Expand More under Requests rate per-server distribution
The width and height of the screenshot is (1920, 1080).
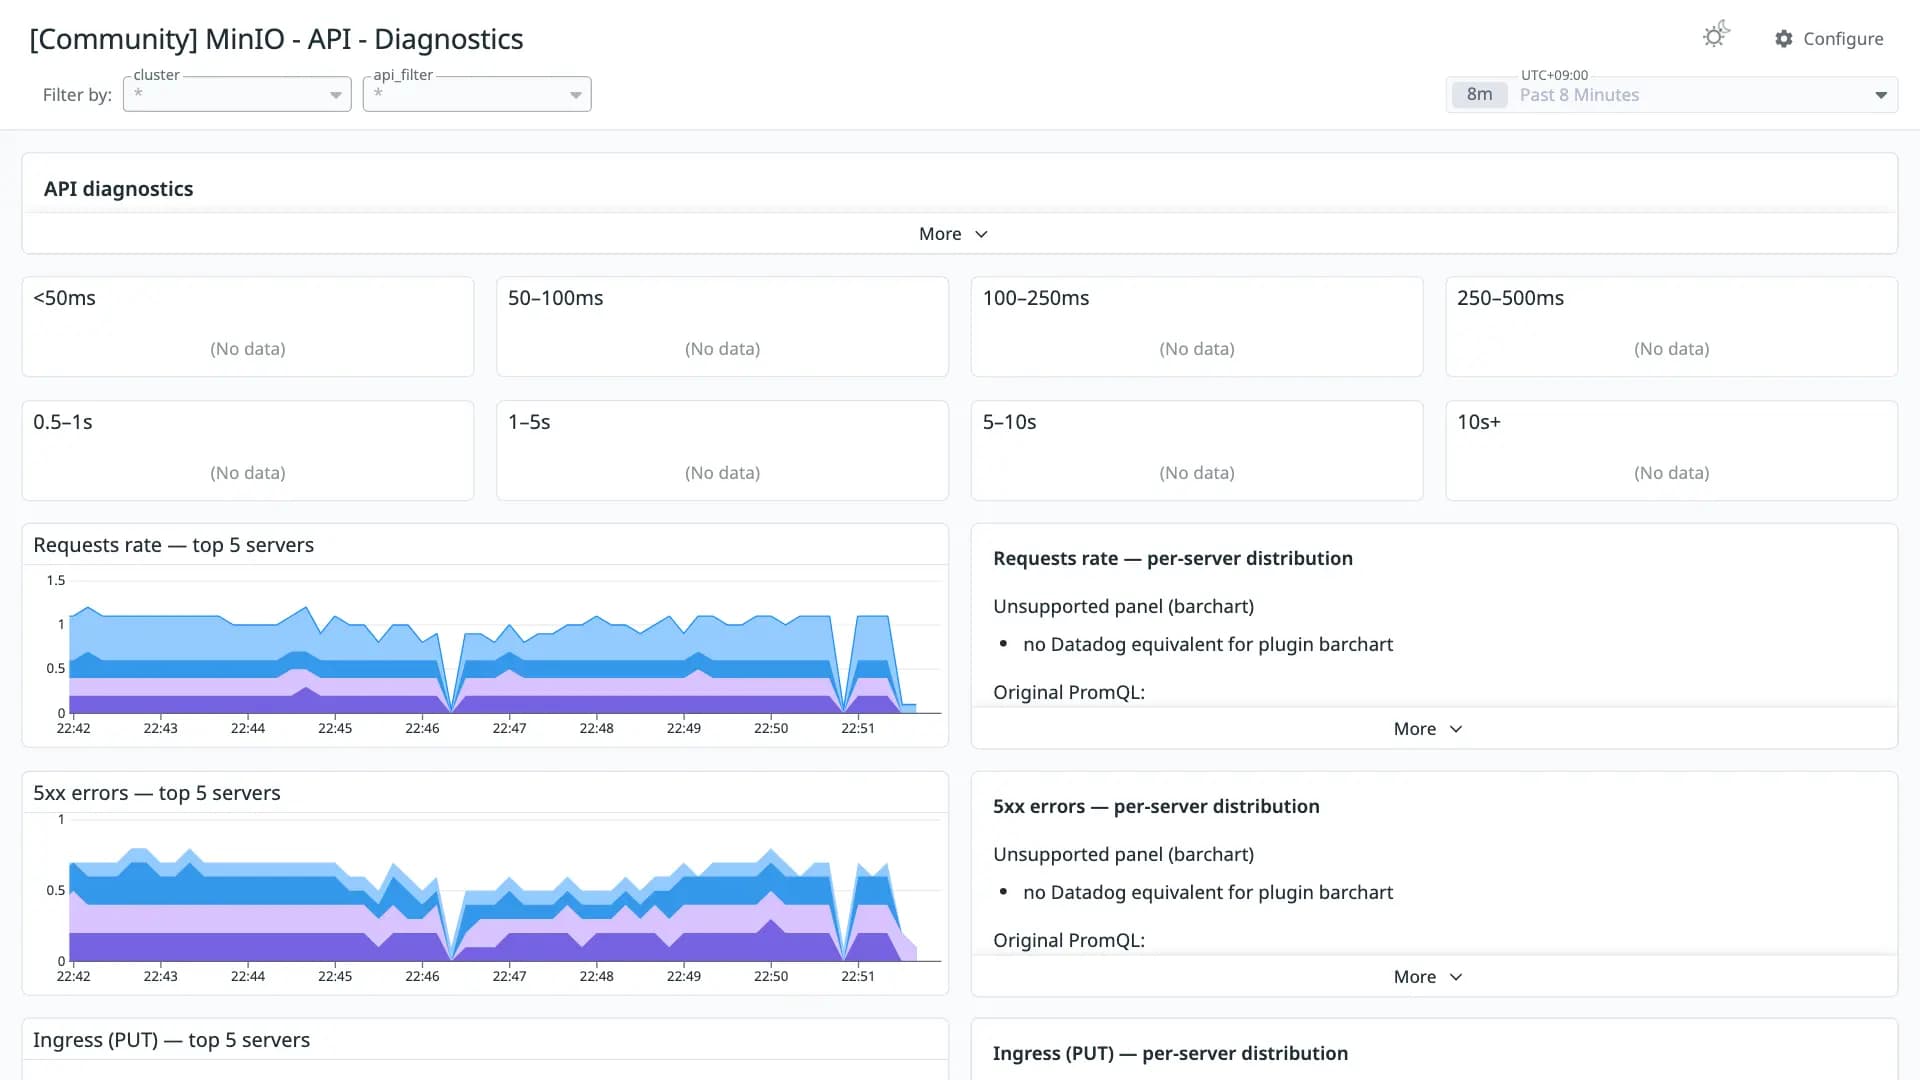(x=1428, y=729)
